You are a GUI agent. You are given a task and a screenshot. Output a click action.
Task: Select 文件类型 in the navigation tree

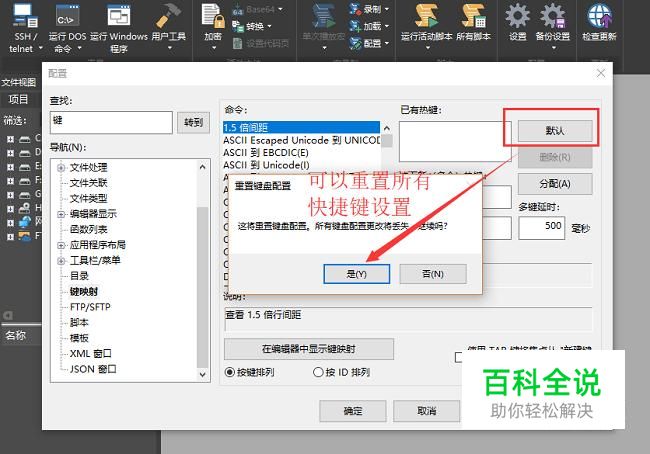tap(88, 198)
